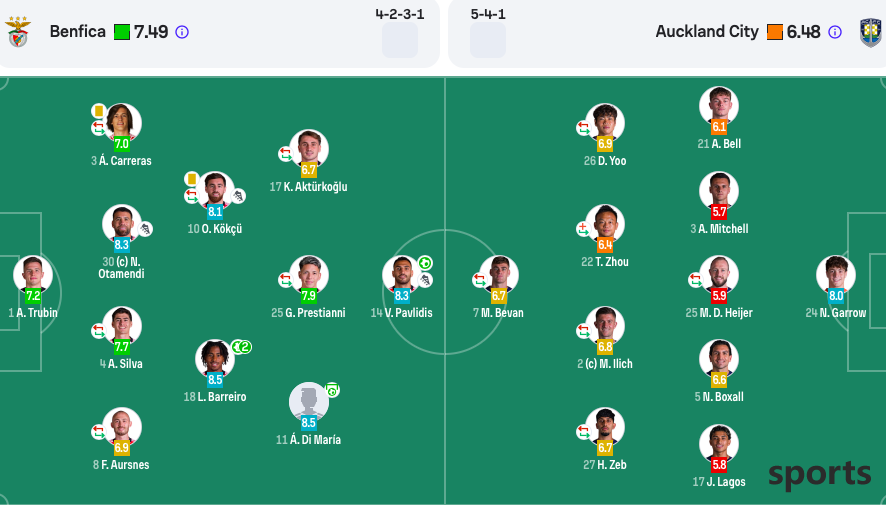Select N. Garrow goalkeeper photo

click(x=835, y=274)
